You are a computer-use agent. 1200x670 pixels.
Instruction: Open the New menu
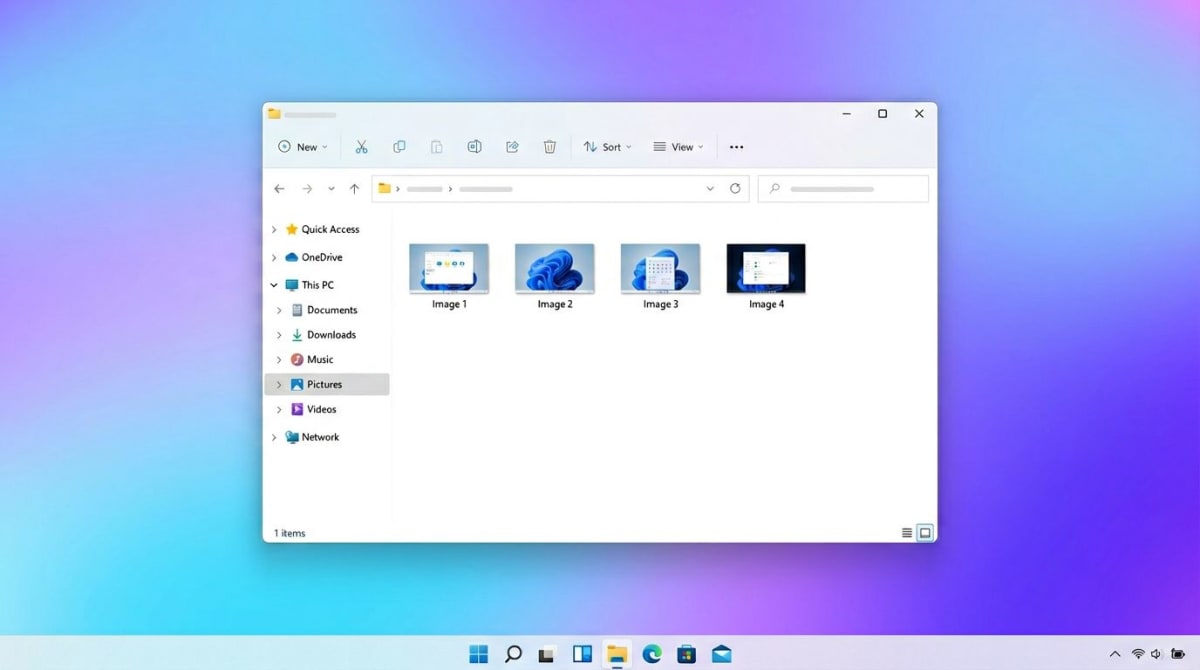pyautogui.click(x=302, y=146)
